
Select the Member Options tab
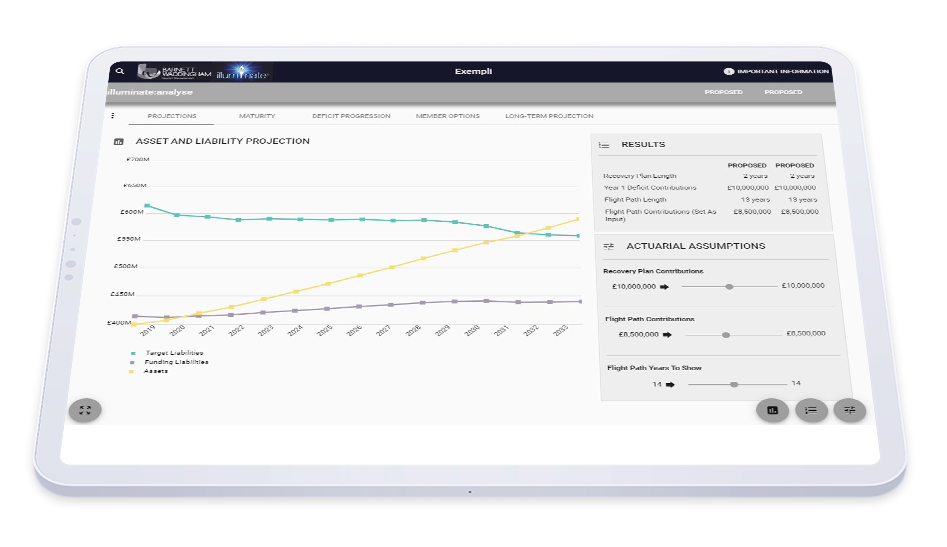(448, 116)
